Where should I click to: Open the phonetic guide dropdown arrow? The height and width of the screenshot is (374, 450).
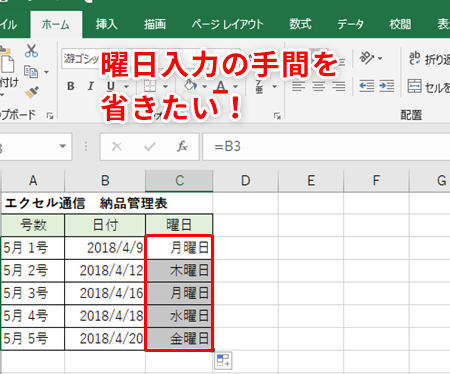coord(275,87)
